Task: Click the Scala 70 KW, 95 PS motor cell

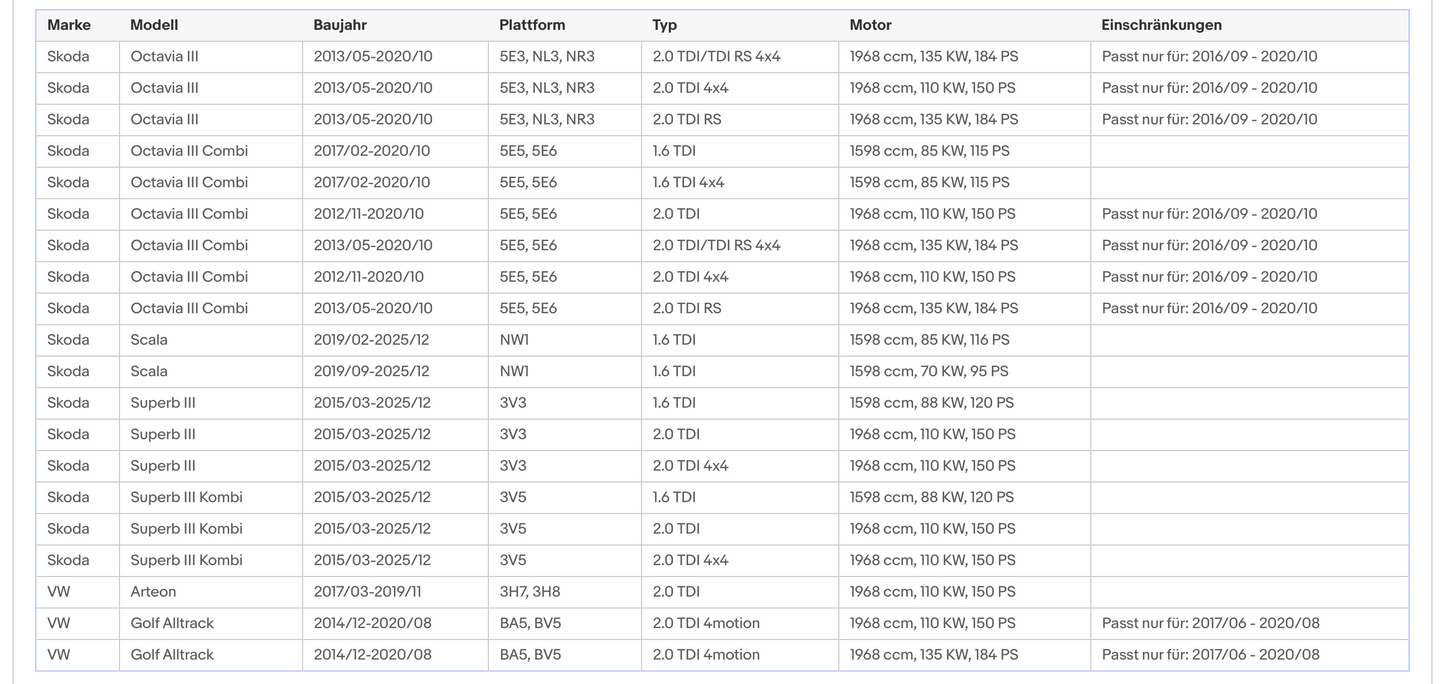Action: pos(964,371)
